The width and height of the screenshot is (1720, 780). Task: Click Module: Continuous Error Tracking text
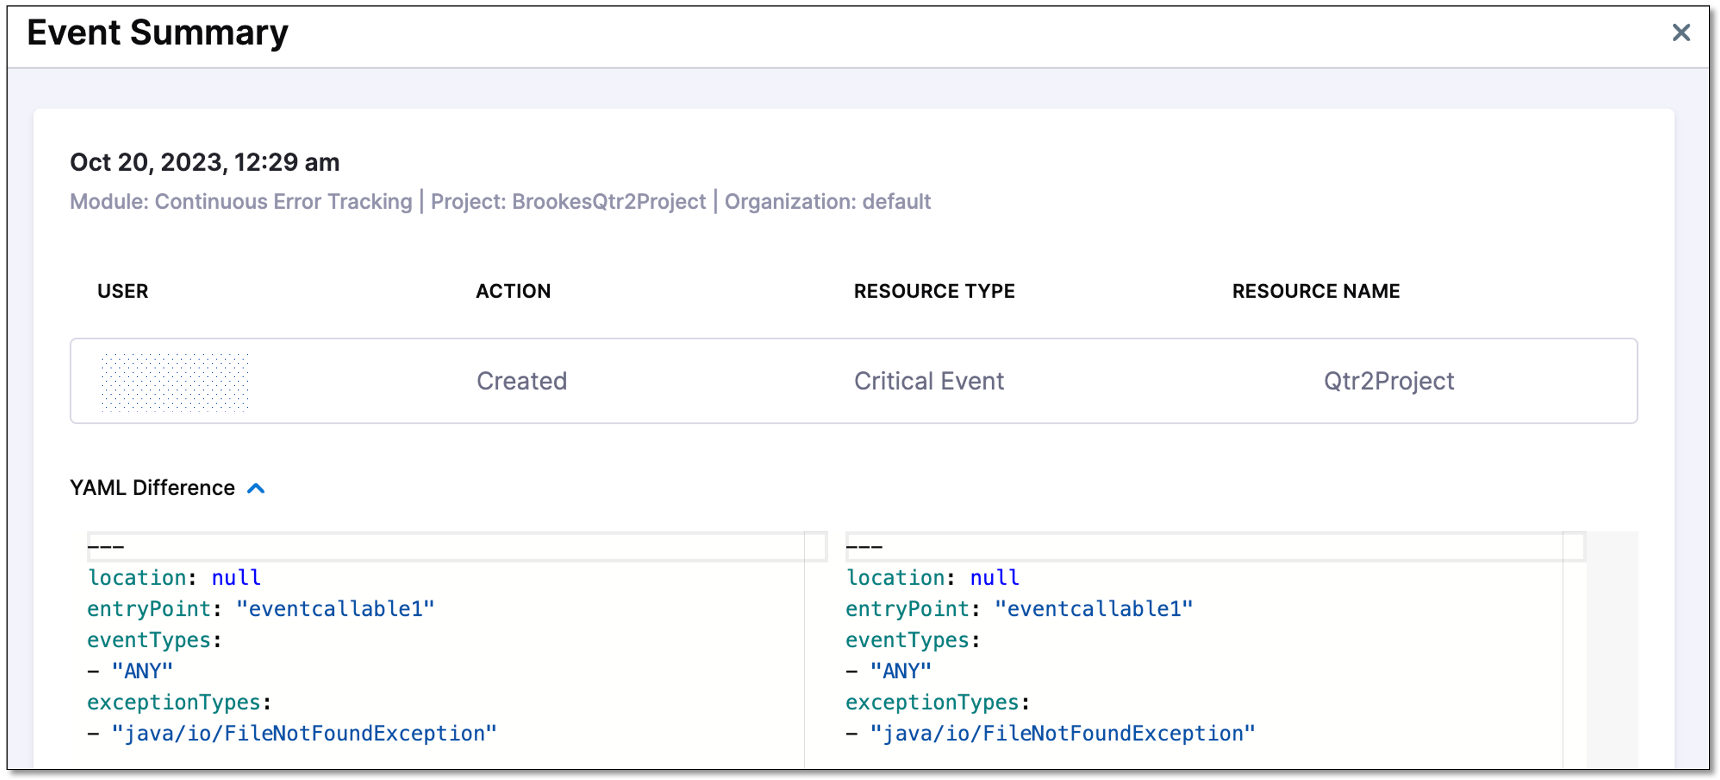pyautogui.click(x=241, y=202)
